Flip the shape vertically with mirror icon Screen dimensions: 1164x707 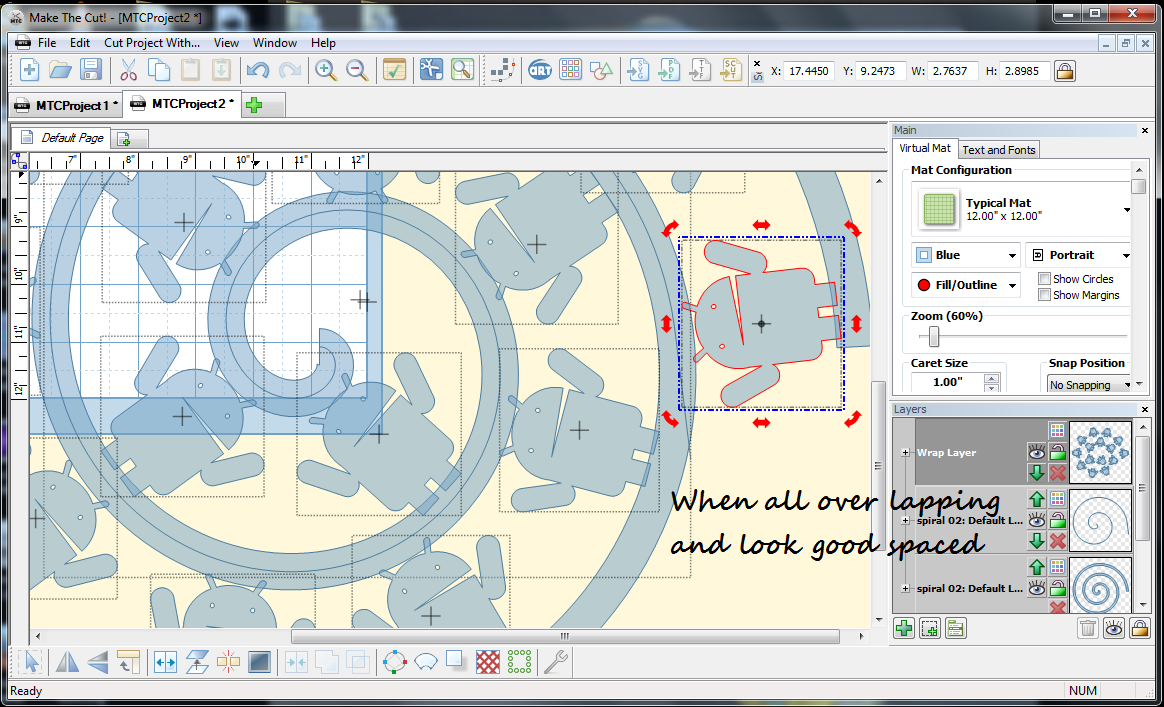tap(97, 660)
